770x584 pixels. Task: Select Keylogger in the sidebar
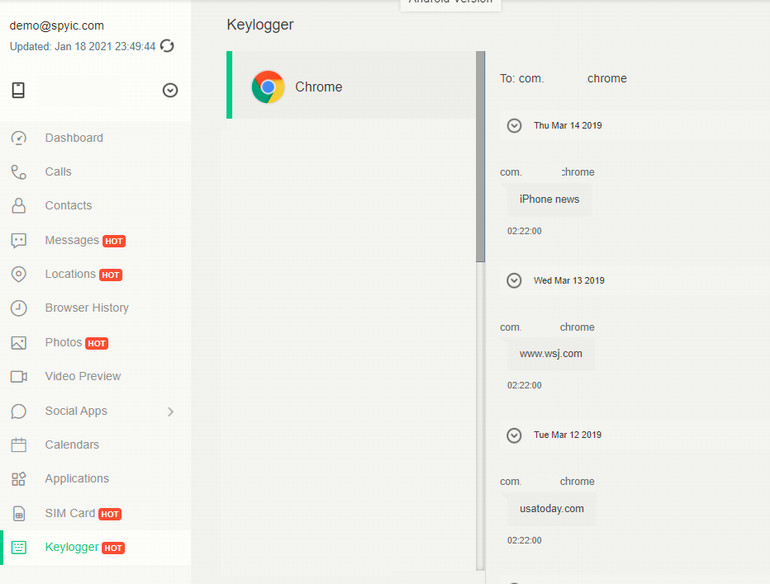pos(72,547)
